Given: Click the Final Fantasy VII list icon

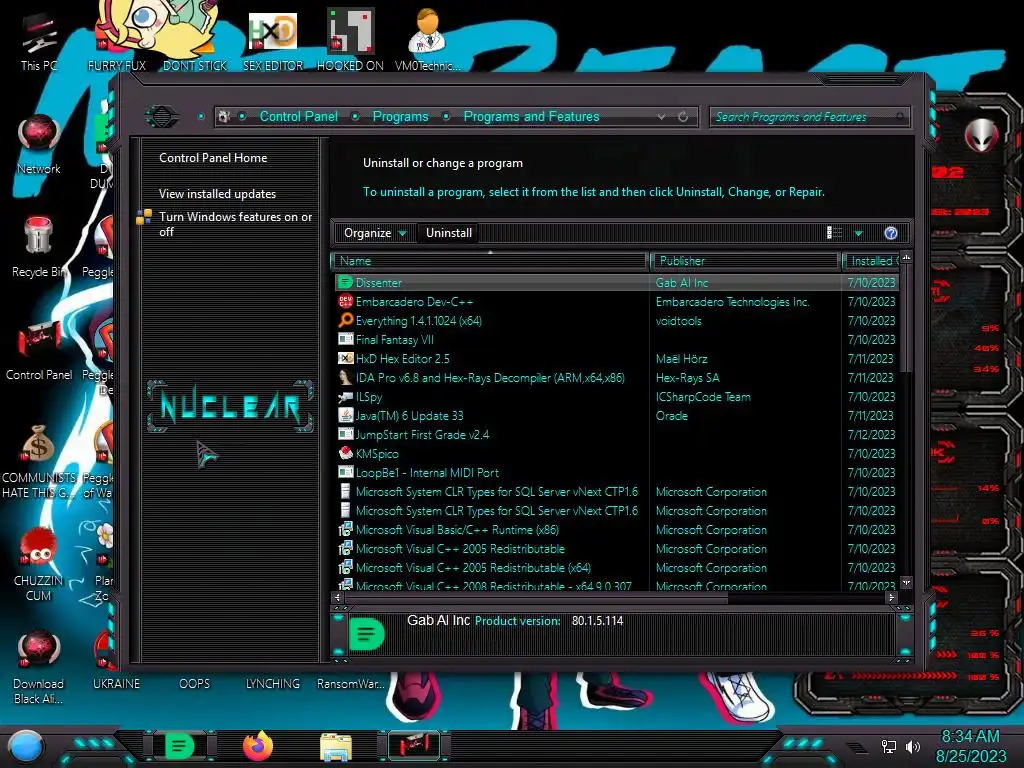Looking at the screenshot, I should [345, 340].
